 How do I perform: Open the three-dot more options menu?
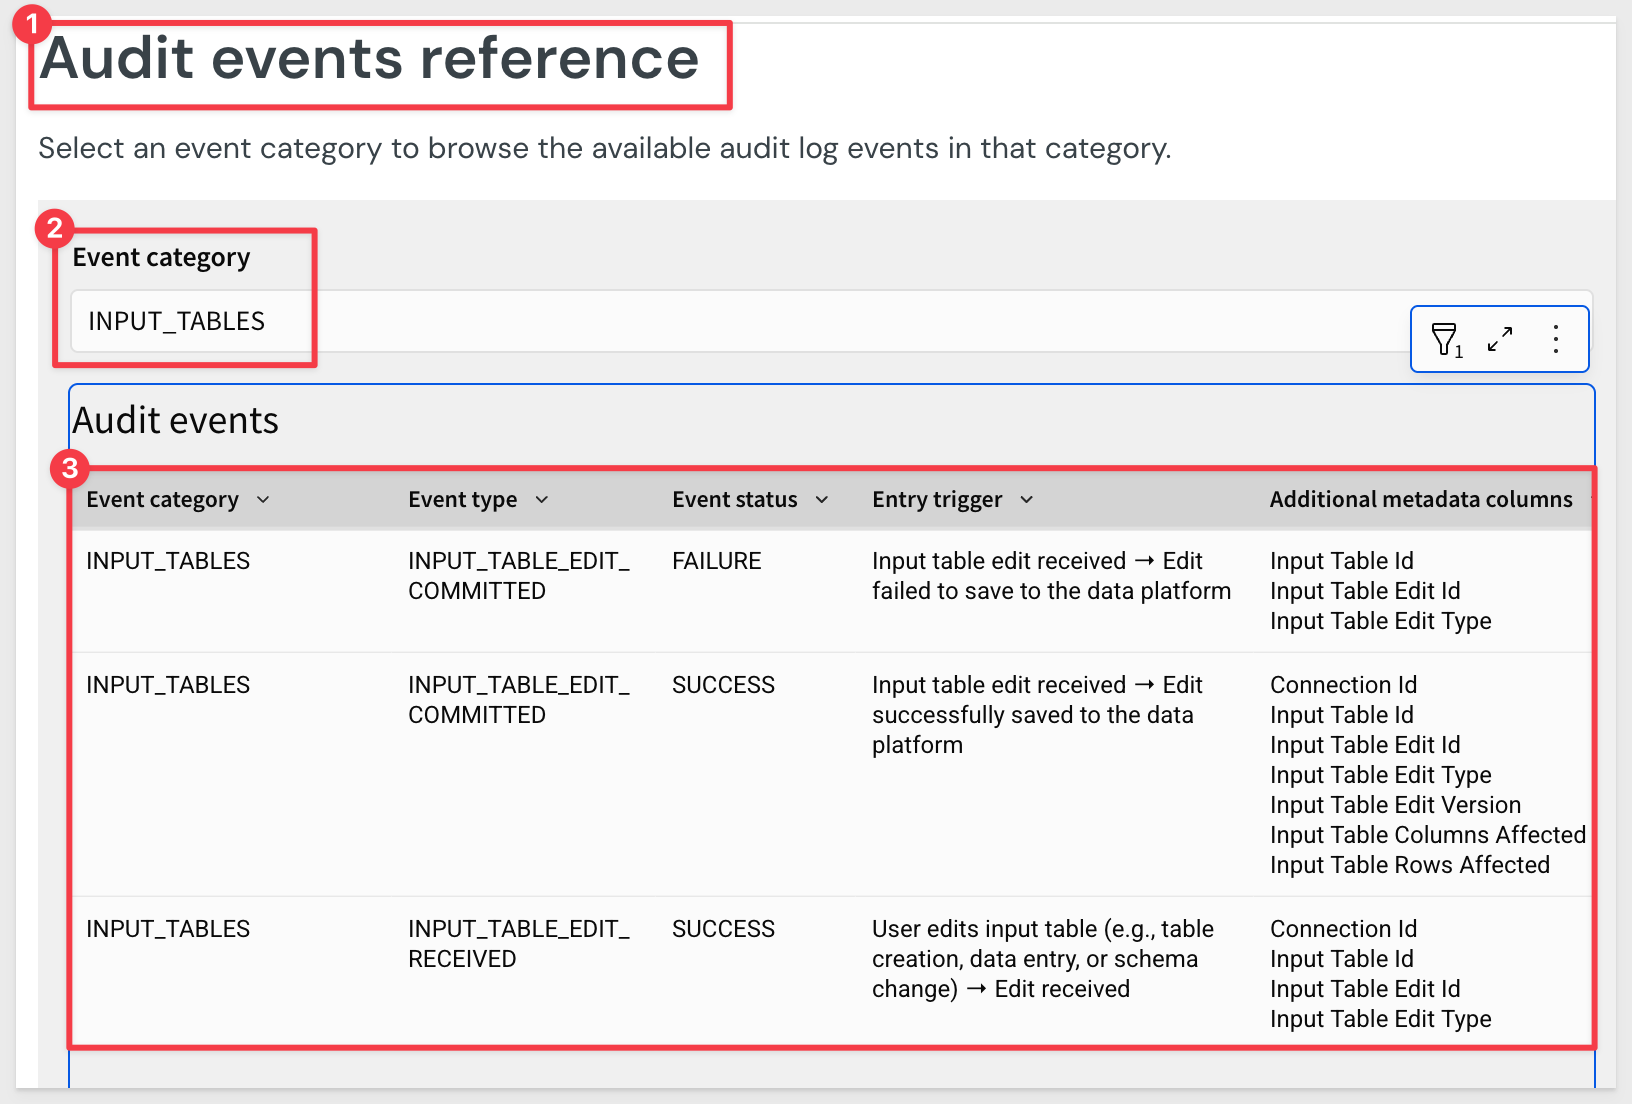coord(1555,340)
